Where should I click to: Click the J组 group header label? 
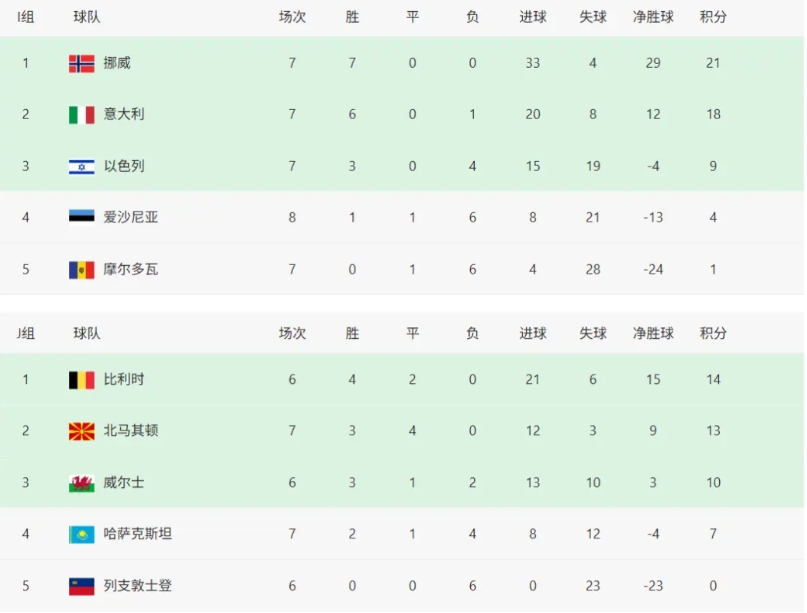(25, 333)
